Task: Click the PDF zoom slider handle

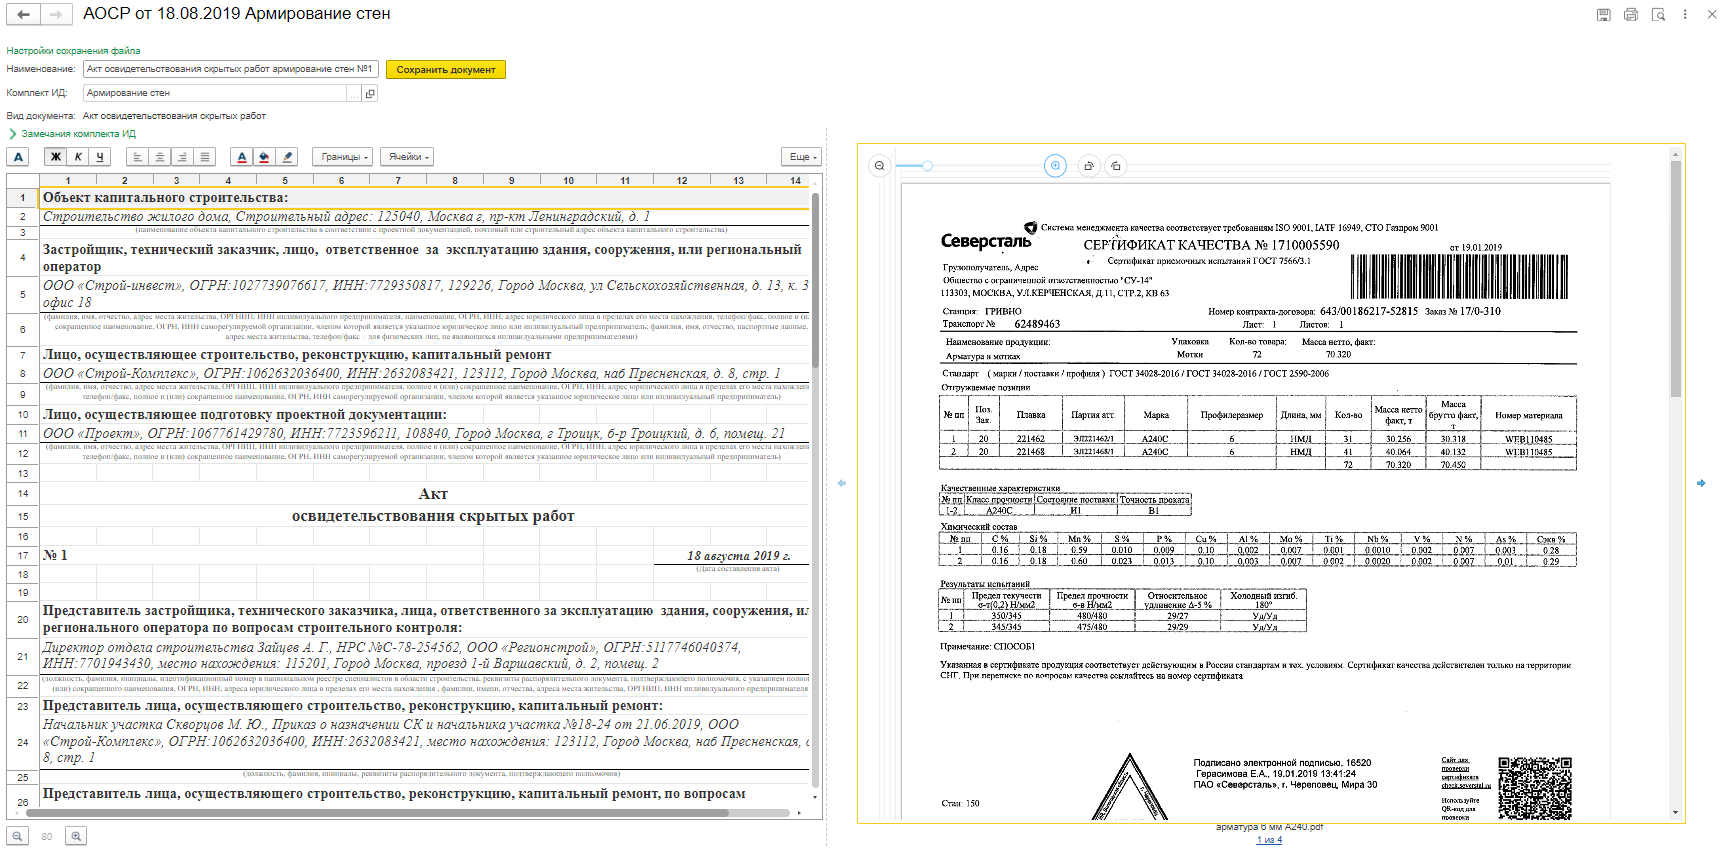Action: click(927, 166)
